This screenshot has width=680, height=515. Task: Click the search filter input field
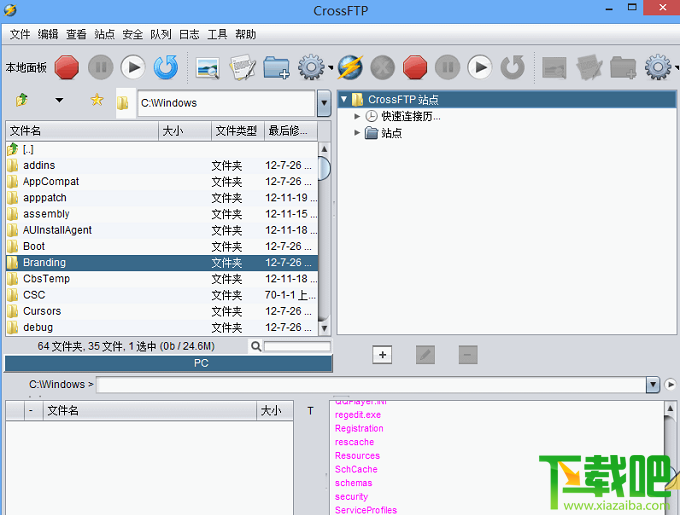297,346
